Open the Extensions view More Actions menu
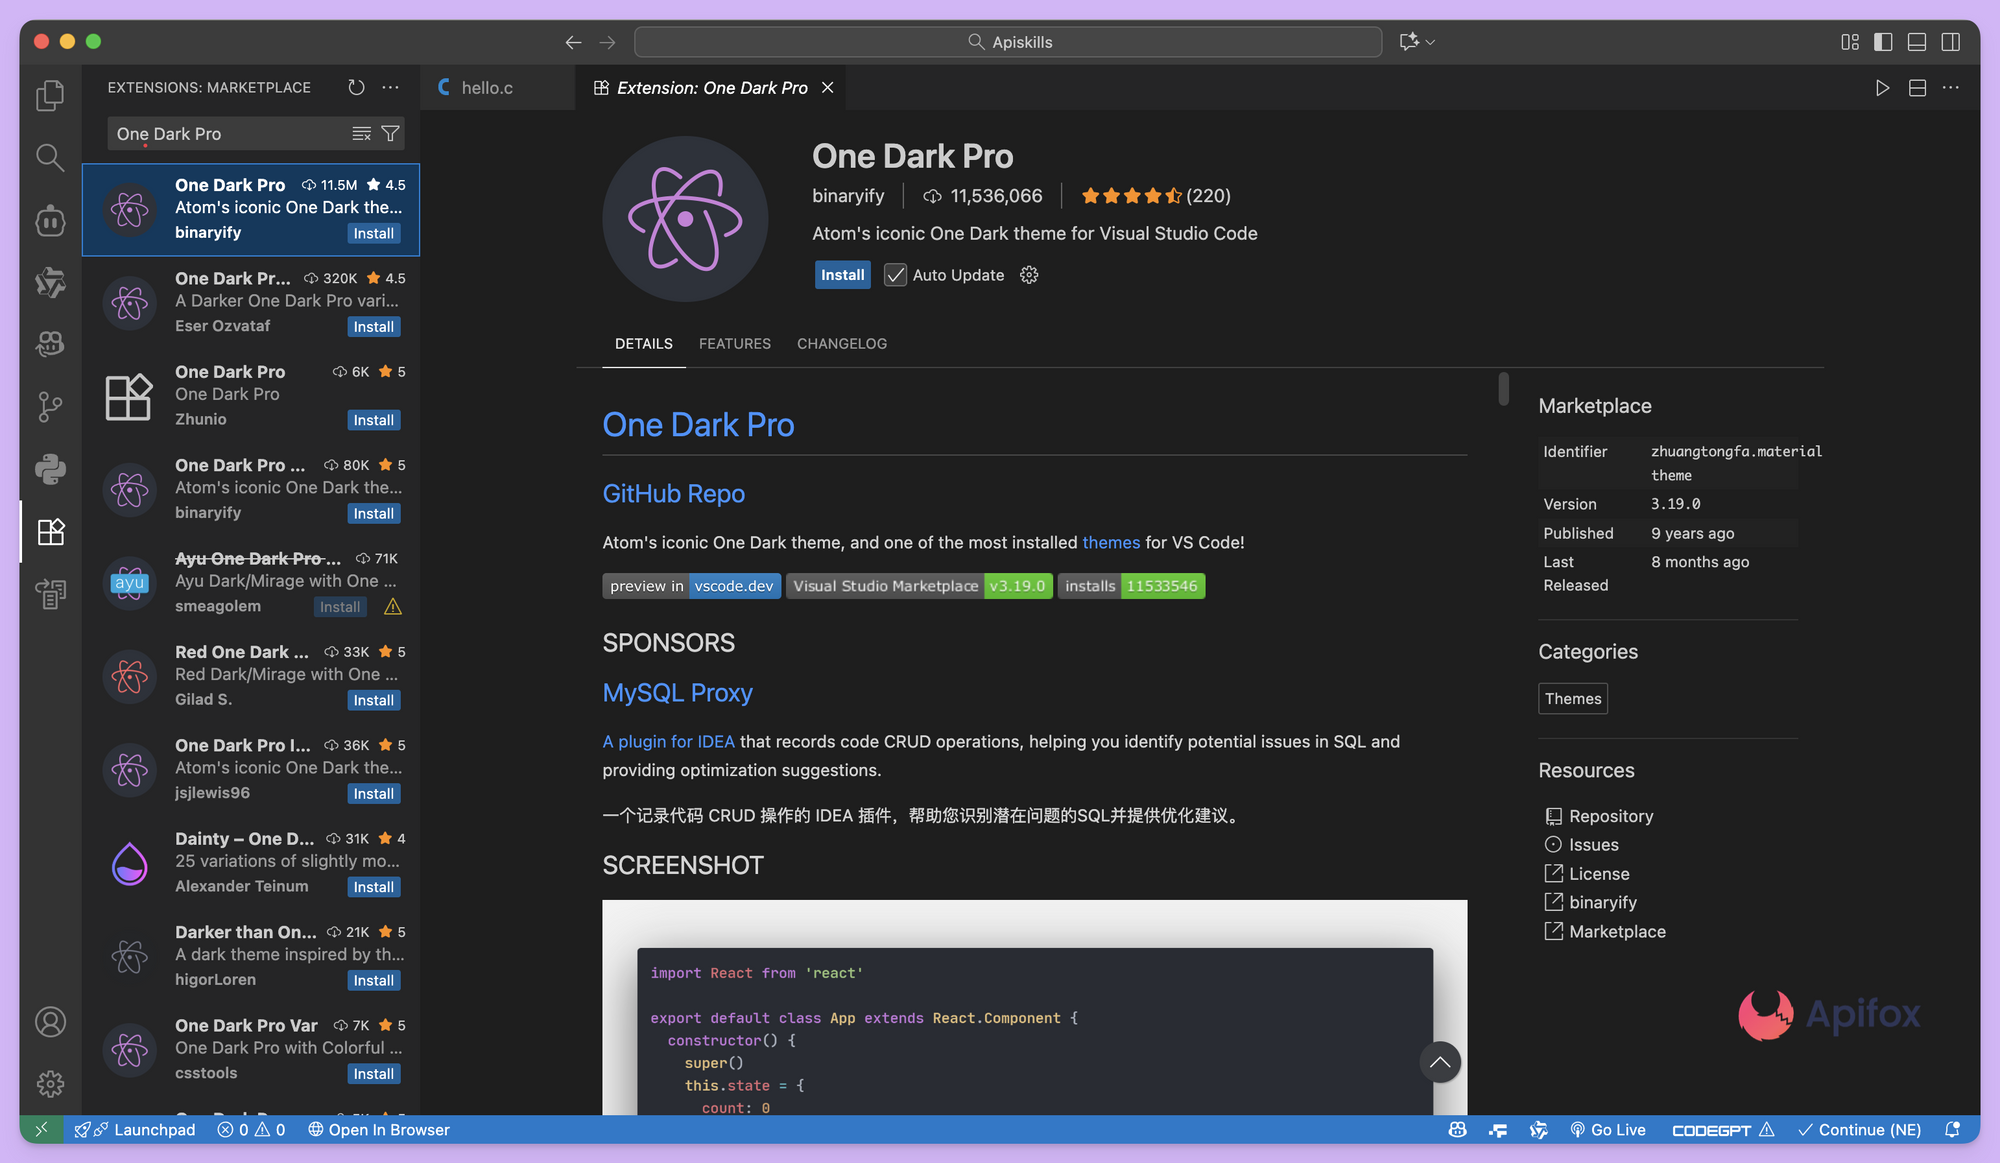Image resolution: width=2000 pixels, height=1163 pixels. coord(390,87)
